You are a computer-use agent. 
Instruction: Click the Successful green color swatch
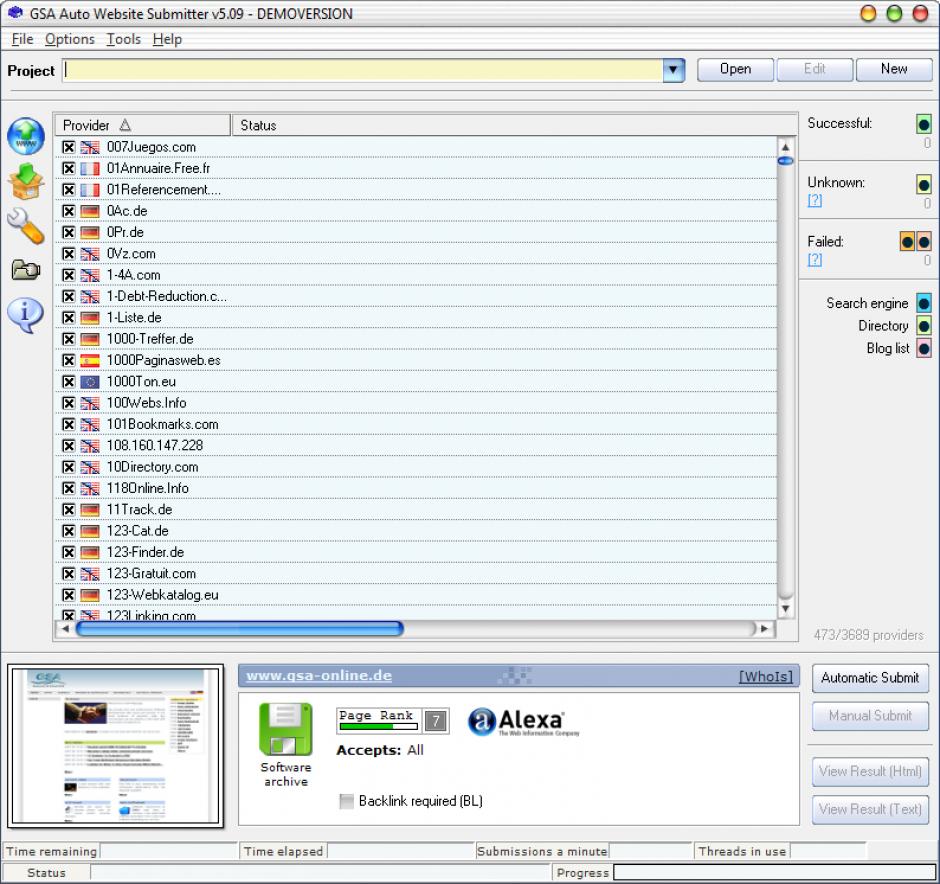[924, 125]
